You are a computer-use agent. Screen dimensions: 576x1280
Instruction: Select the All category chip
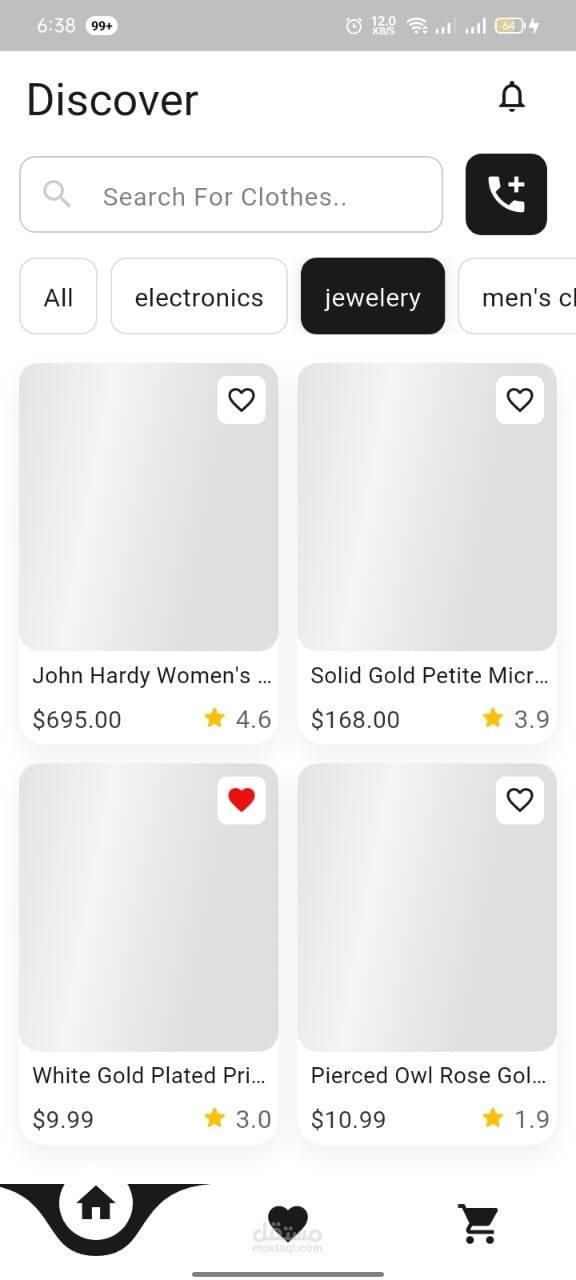click(58, 297)
